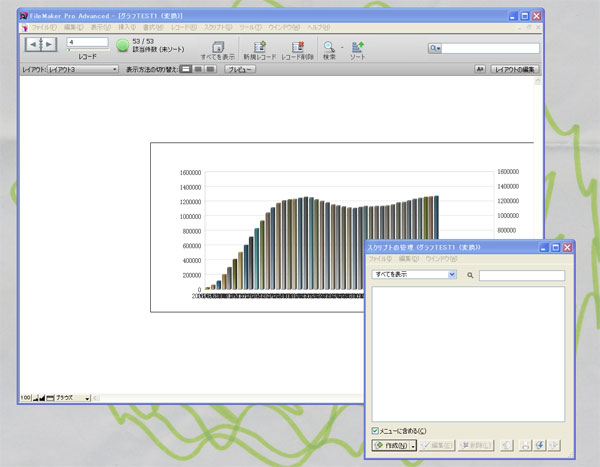Switch to table view icon
The width and height of the screenshot is (600, 467).
click(210, 69)
